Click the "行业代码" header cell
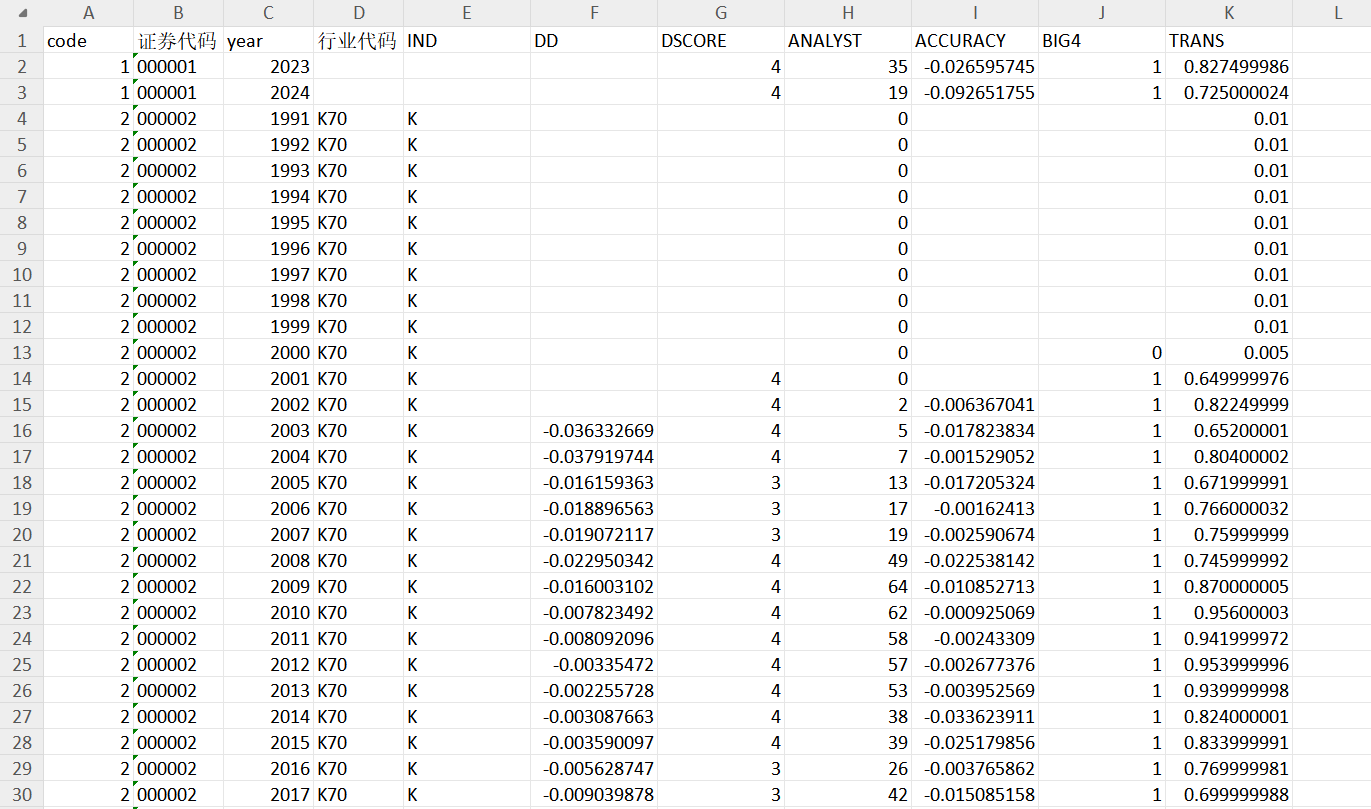This screenshot has width=1371, height=809. [358, 41]
